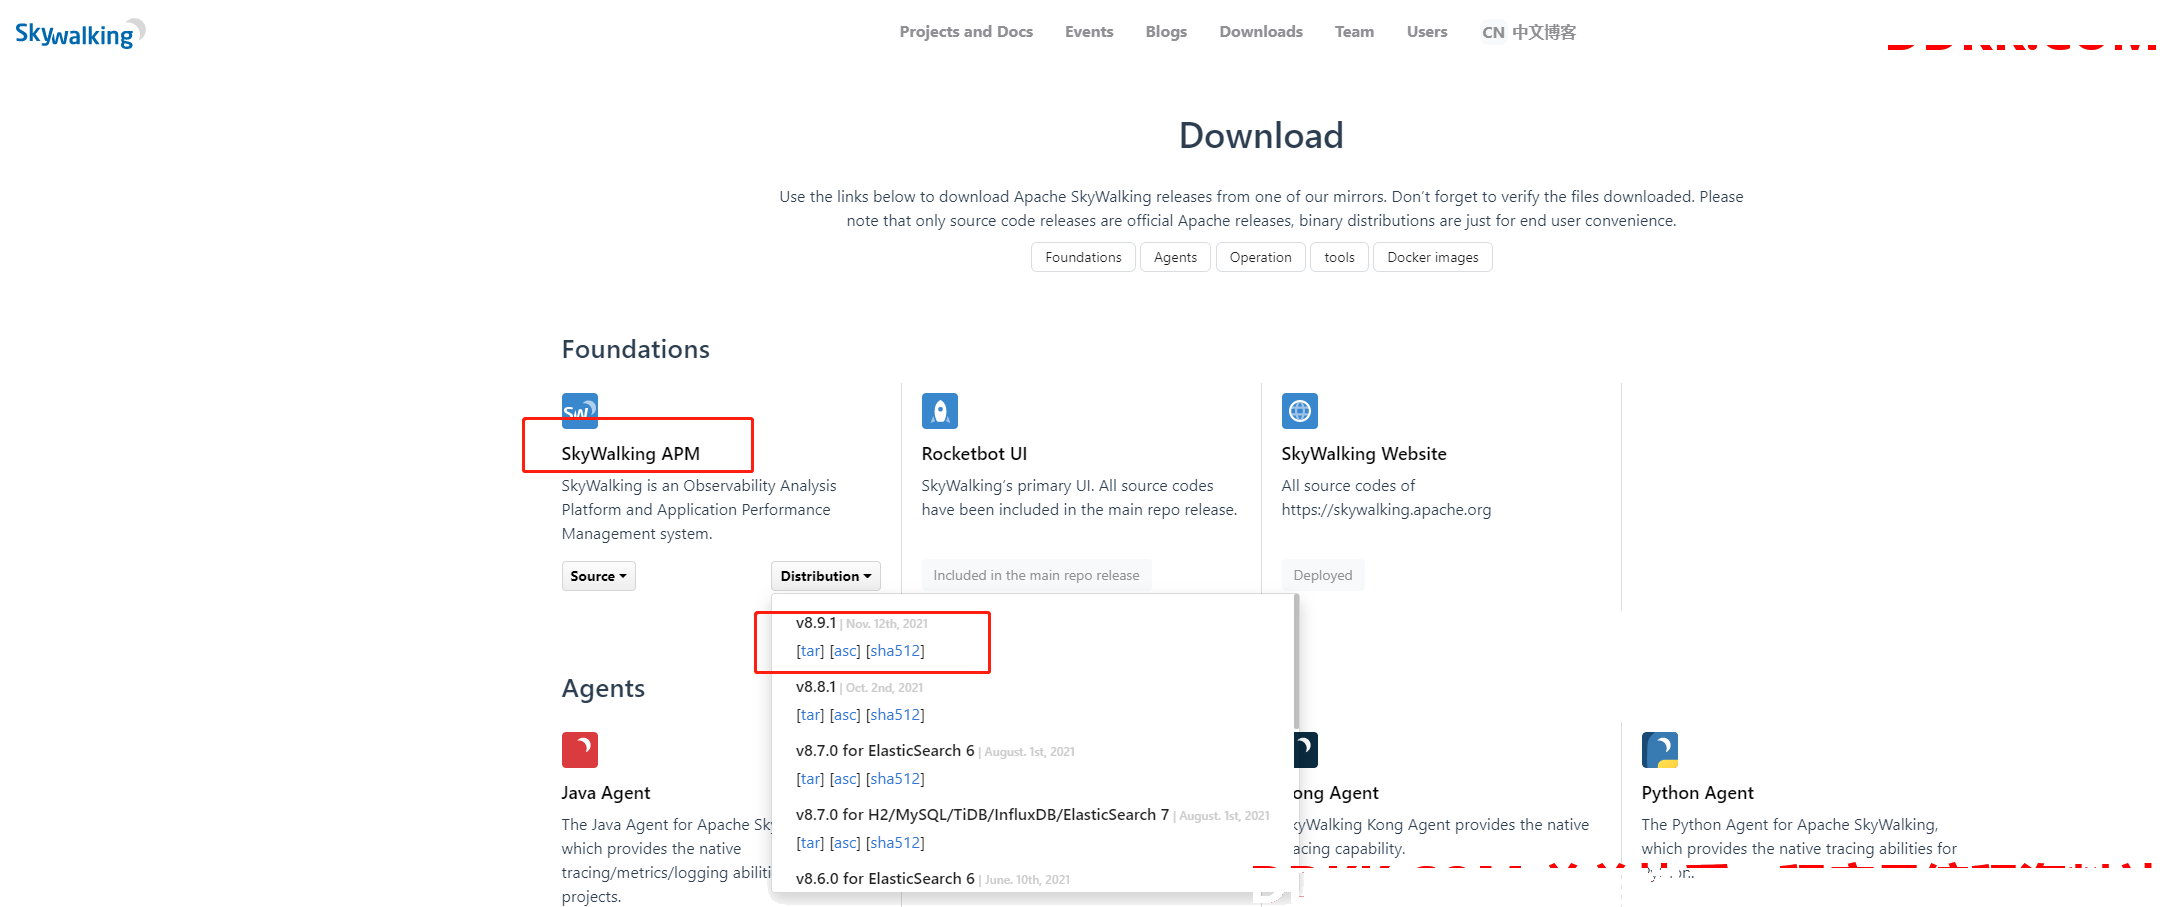Click the Python Agent title
This screenshot has height=907, width=2162.
coord(1697,793)
